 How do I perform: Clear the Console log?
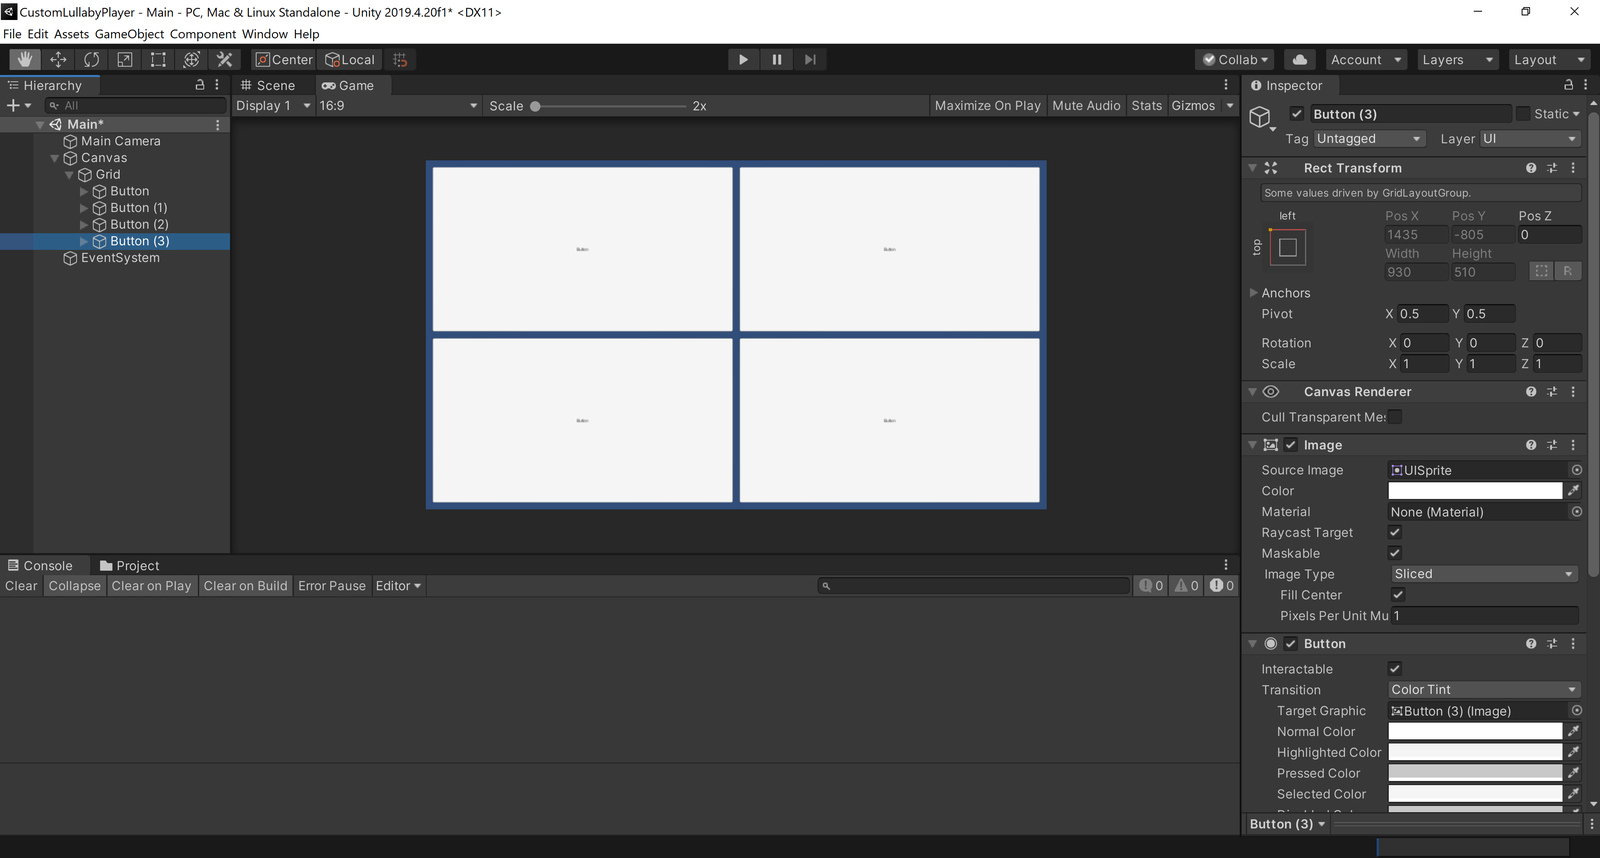21,586
